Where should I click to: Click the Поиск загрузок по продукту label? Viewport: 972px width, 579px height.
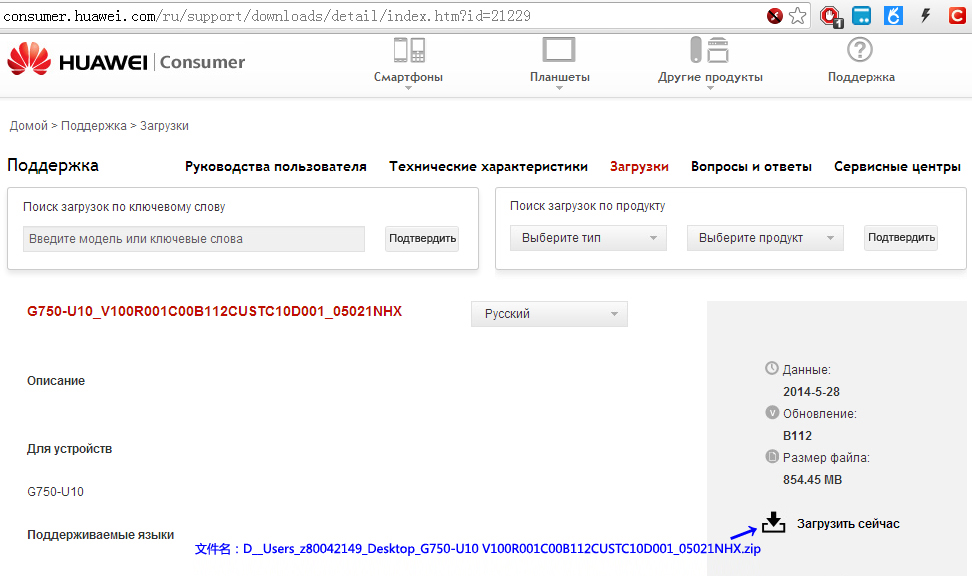point(588,206)
